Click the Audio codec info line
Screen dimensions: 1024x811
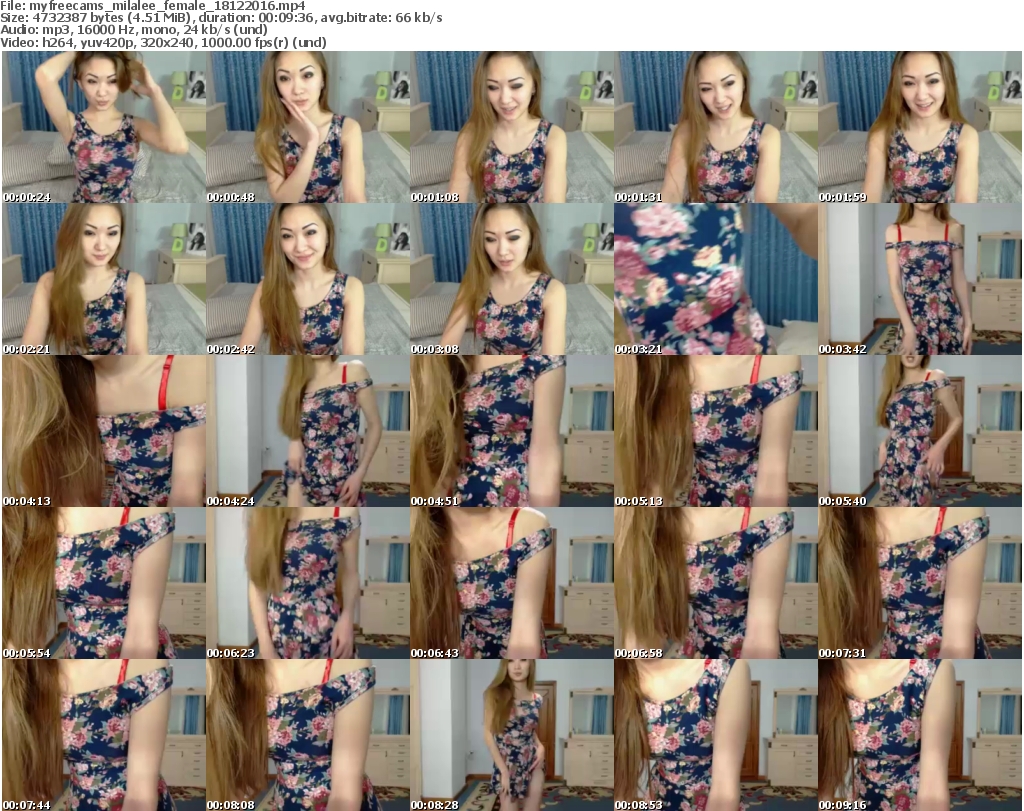coord(135,30)
